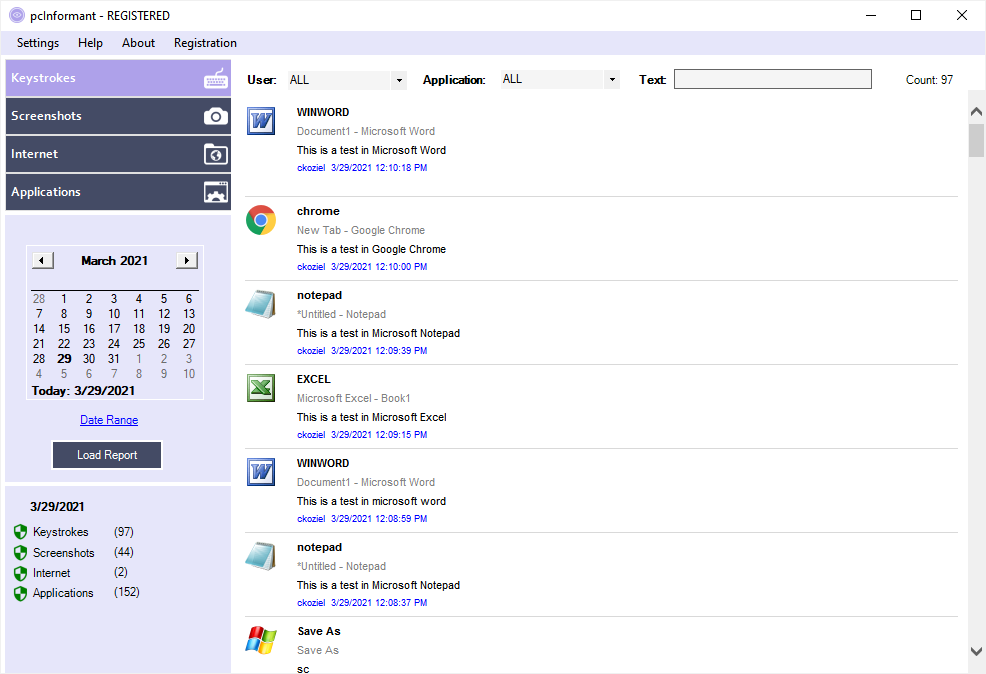Click ckoziel link at 12:10:00 PM
Image resolution: width=986 pixels, height=674 pixels.
pyautogui.click(x=311, y=267)
